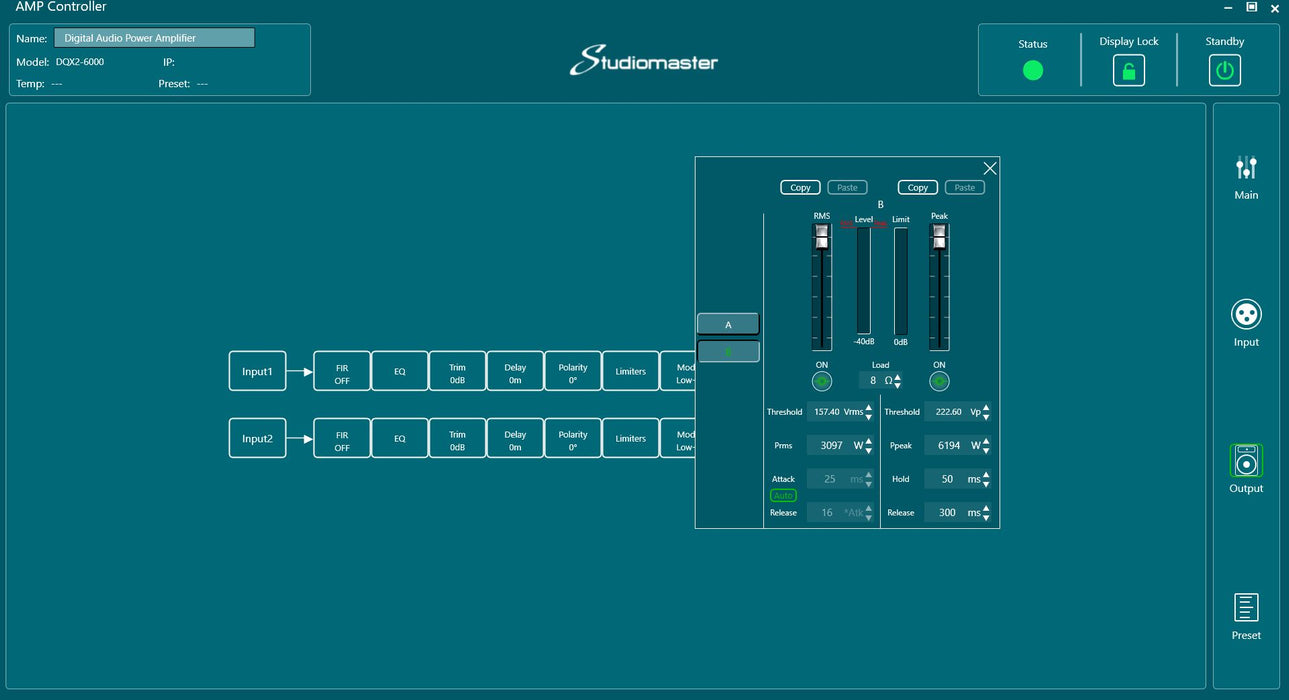Click the Display Lock padlock icon

coord(1129,71)
